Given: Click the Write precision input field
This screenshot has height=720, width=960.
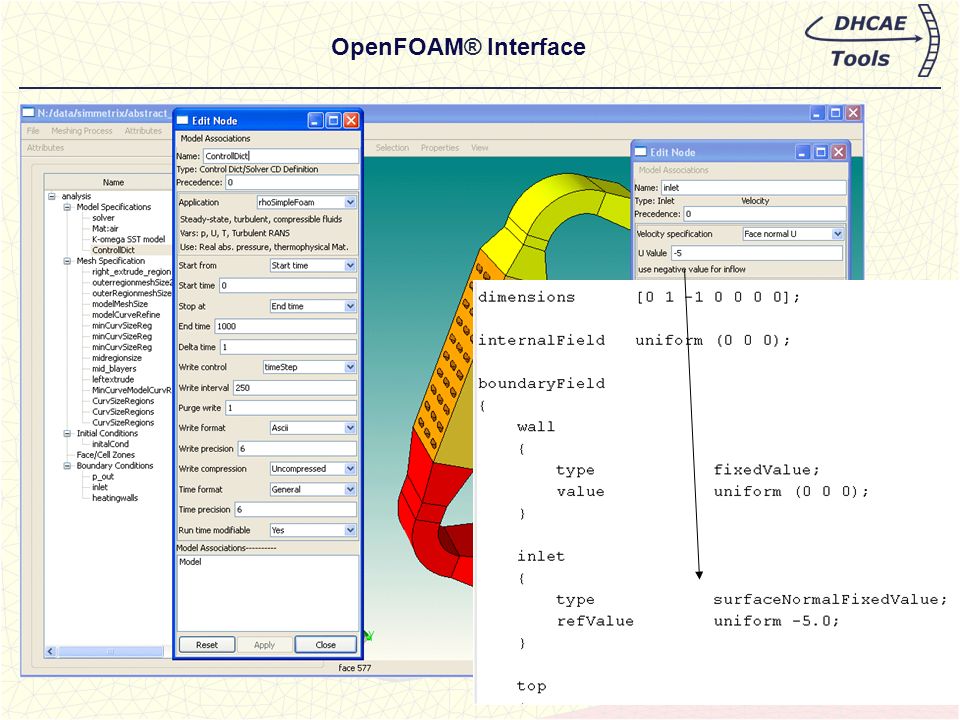Looking at the screenshot, I should (x=297, y=449).
